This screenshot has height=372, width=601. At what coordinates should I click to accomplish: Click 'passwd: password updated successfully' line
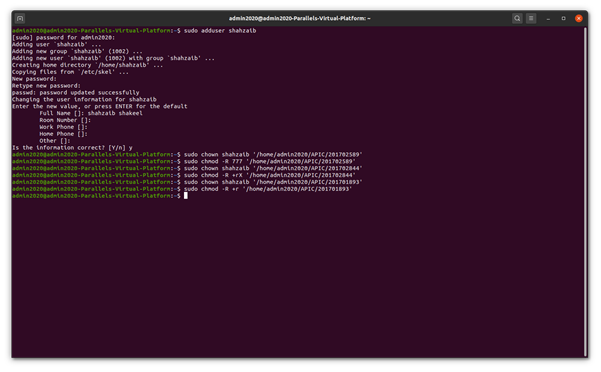coord(76,93)
